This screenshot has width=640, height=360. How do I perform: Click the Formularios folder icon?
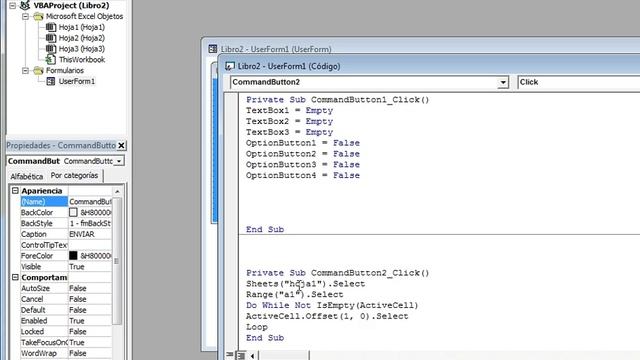tap(38, 71)
